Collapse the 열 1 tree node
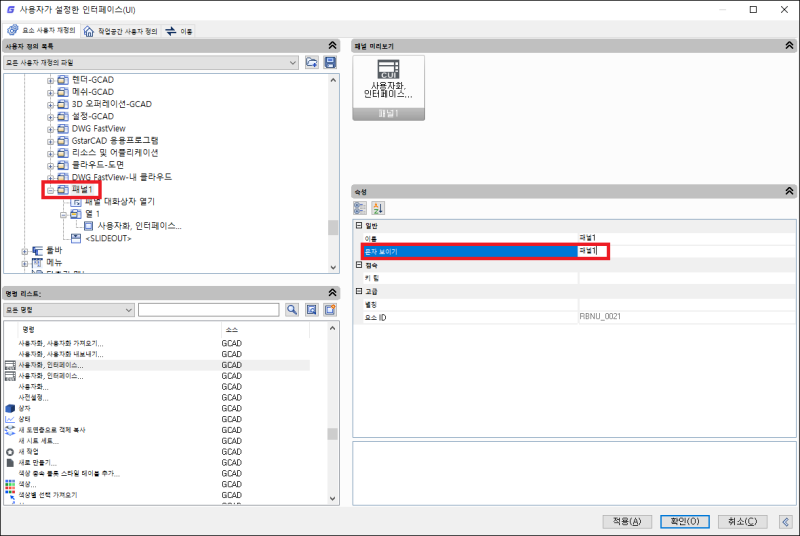This screenshot has width=800, height=536. 63,215
